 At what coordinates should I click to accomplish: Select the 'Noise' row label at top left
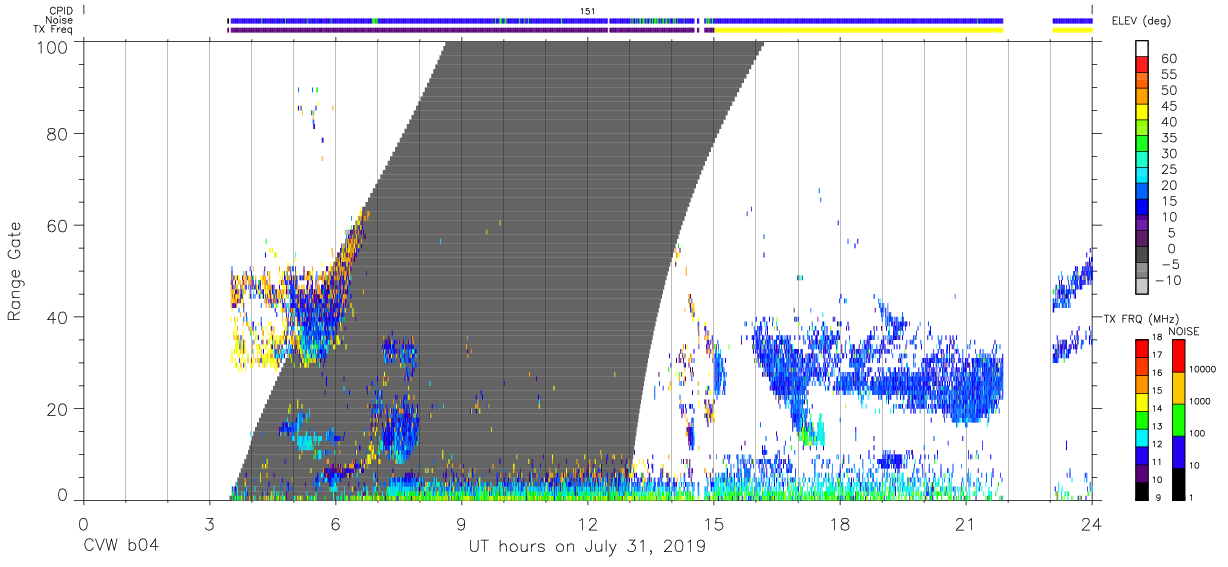60,20
